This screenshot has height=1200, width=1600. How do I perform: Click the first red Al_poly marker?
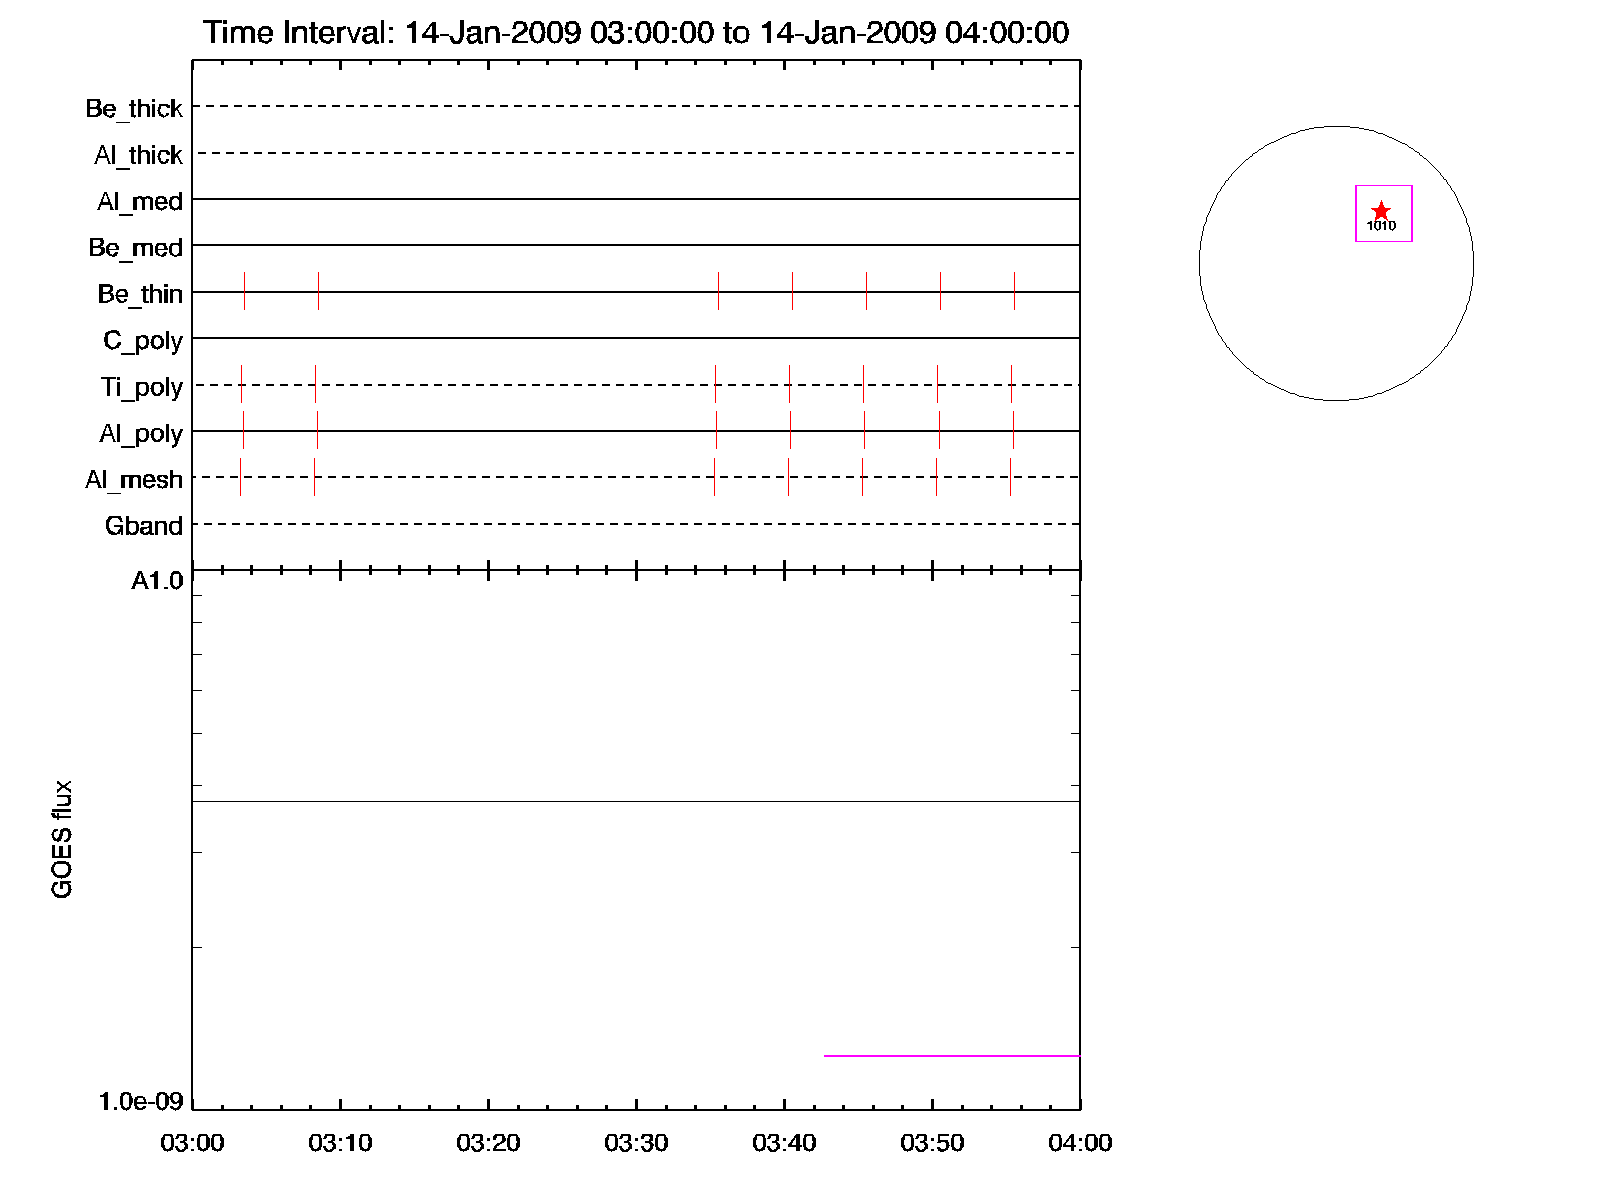[x=716, y=430]
